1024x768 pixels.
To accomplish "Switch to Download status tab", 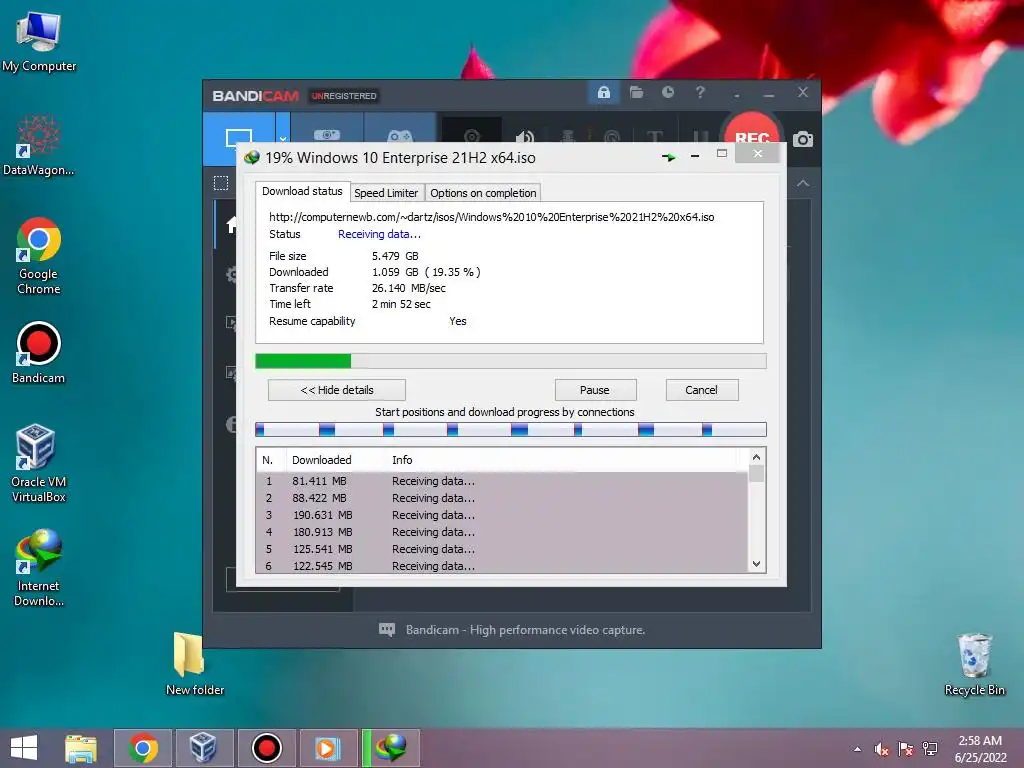I will 302,191.
